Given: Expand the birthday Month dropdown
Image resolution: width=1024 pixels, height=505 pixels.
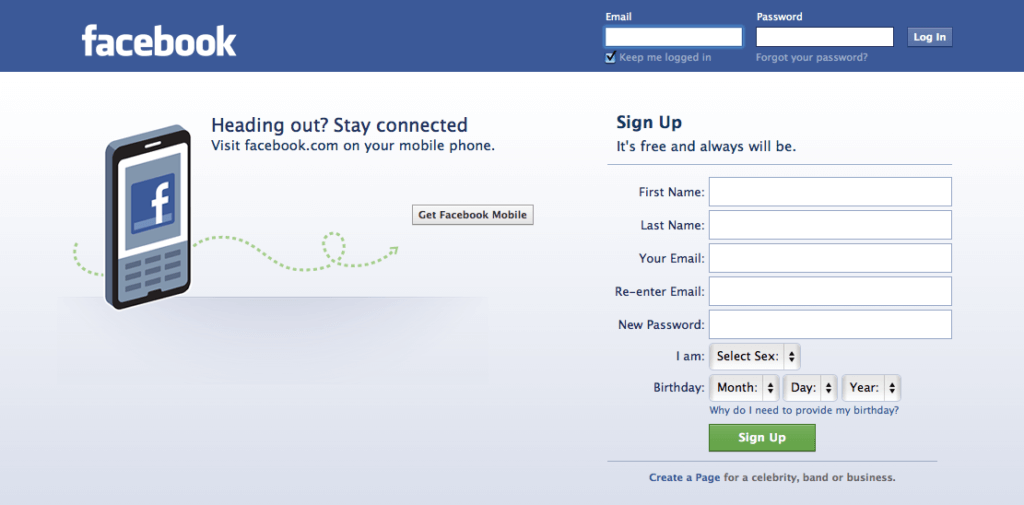Looking at the screenshot, I should coord(745,388).
